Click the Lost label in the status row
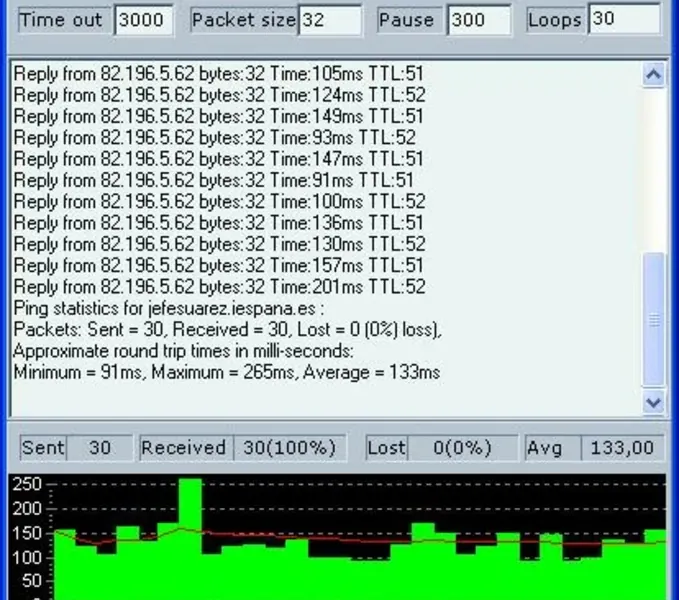Viewport: 679px width, 600px height. coord(387,448)
